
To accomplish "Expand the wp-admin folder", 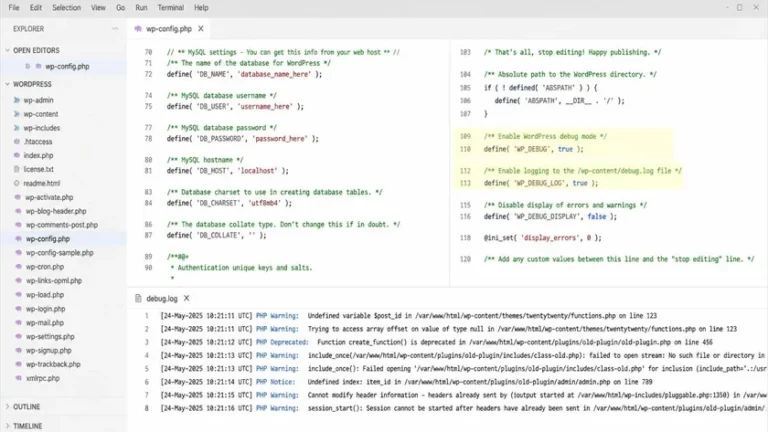I will [x=17, y=100].
